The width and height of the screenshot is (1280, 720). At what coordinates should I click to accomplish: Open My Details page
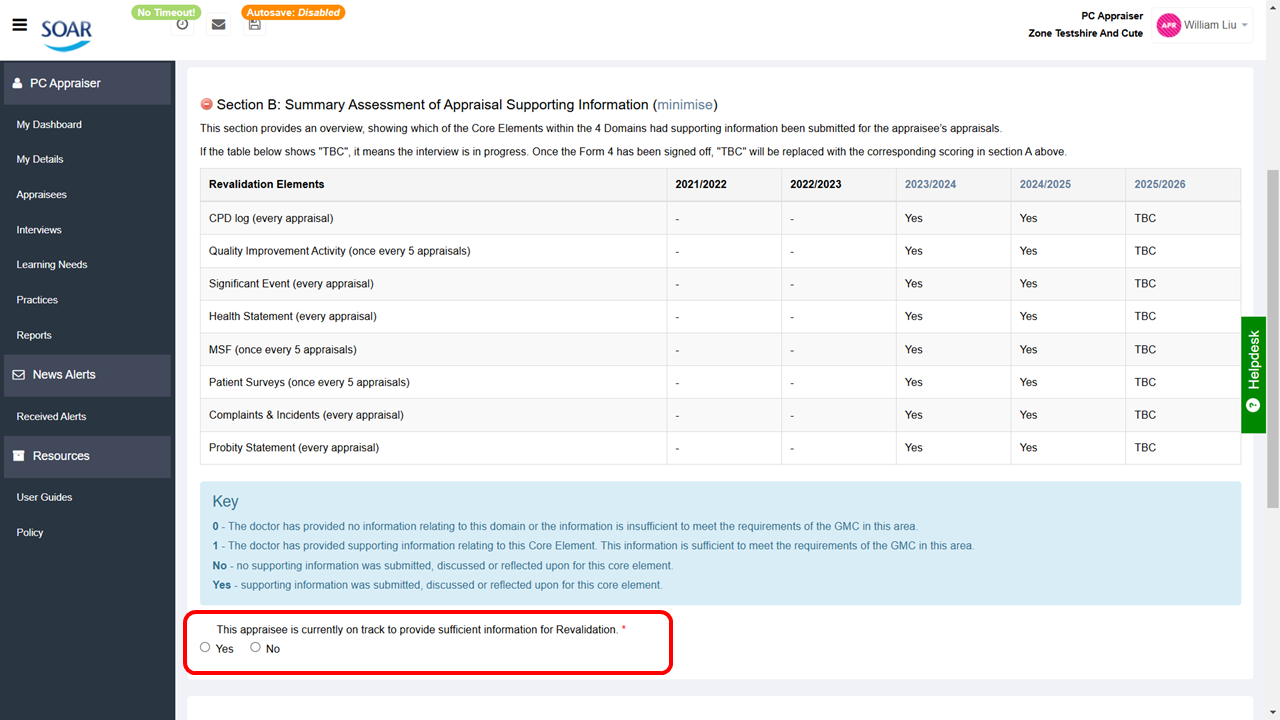pos(40,160)
